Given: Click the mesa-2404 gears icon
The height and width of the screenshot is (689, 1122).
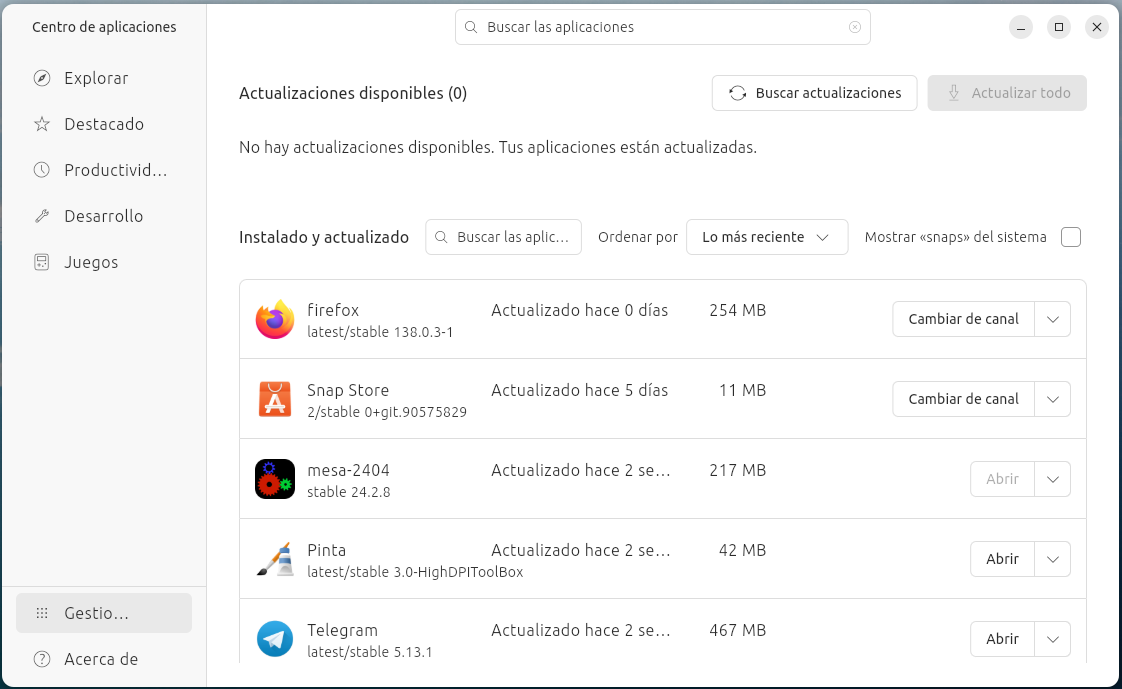Looking at the screenshot, I should pos(274,479).
